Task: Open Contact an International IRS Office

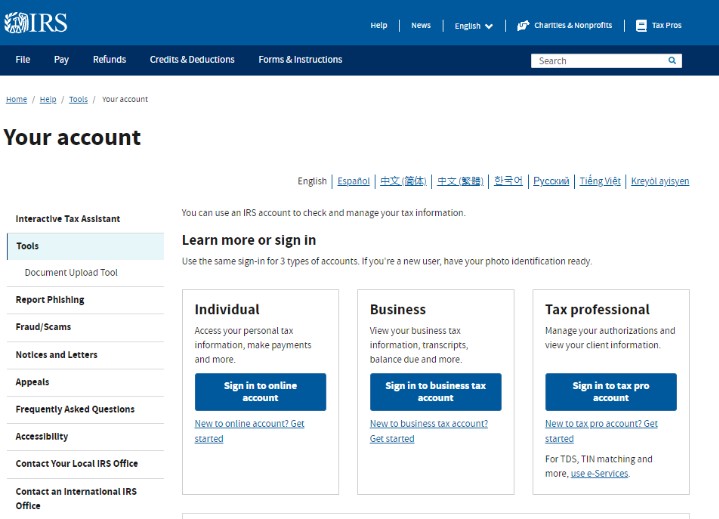Action: (x=76, y=498)
